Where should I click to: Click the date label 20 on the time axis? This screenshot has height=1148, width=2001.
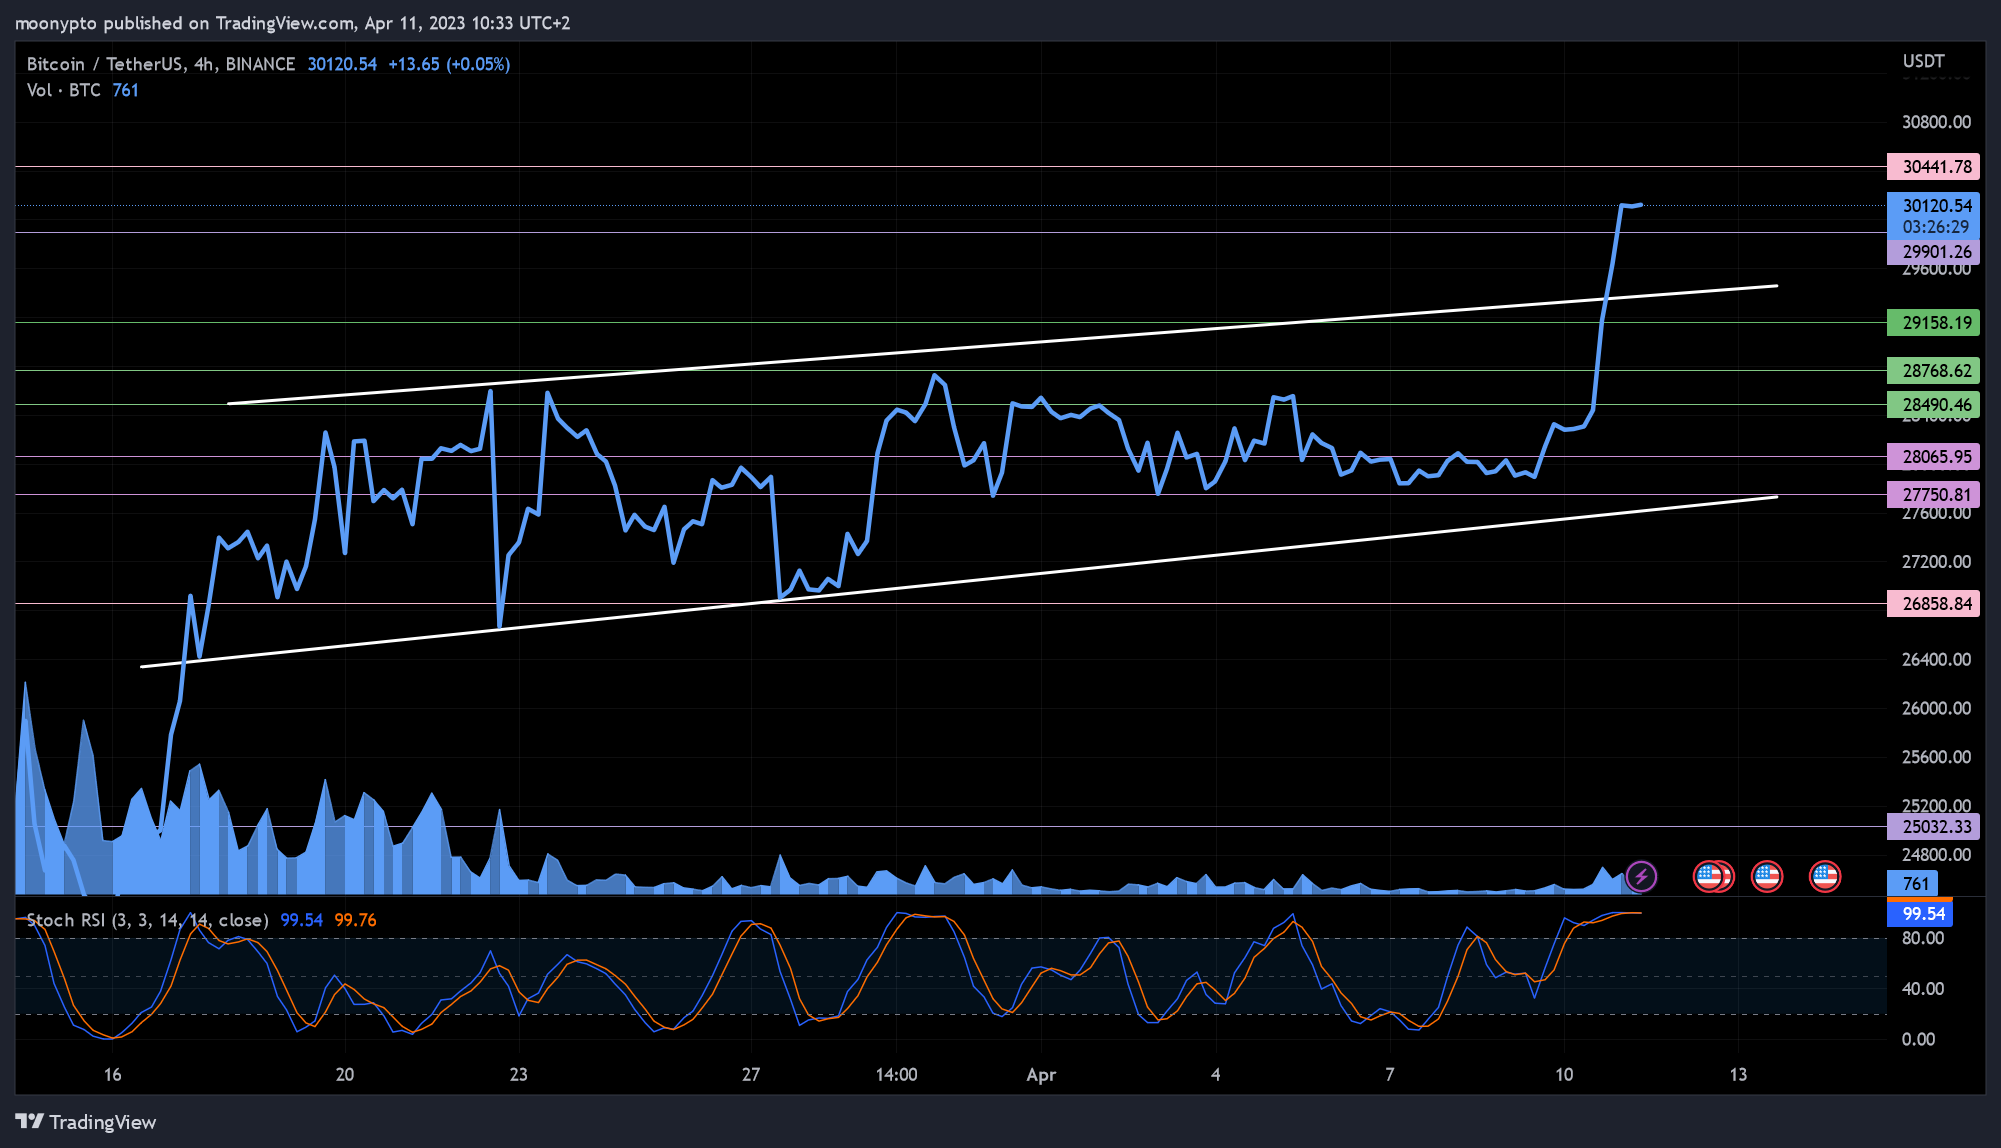pos(344,1075)
